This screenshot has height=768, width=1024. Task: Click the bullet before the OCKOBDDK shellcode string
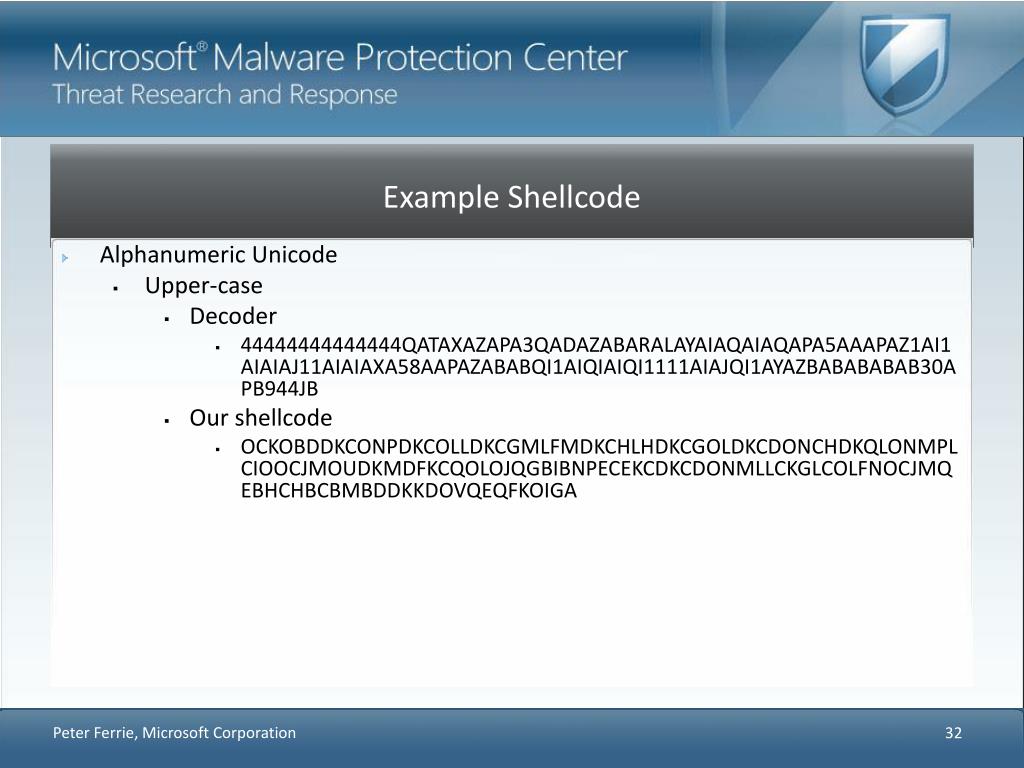coord(217,449)
